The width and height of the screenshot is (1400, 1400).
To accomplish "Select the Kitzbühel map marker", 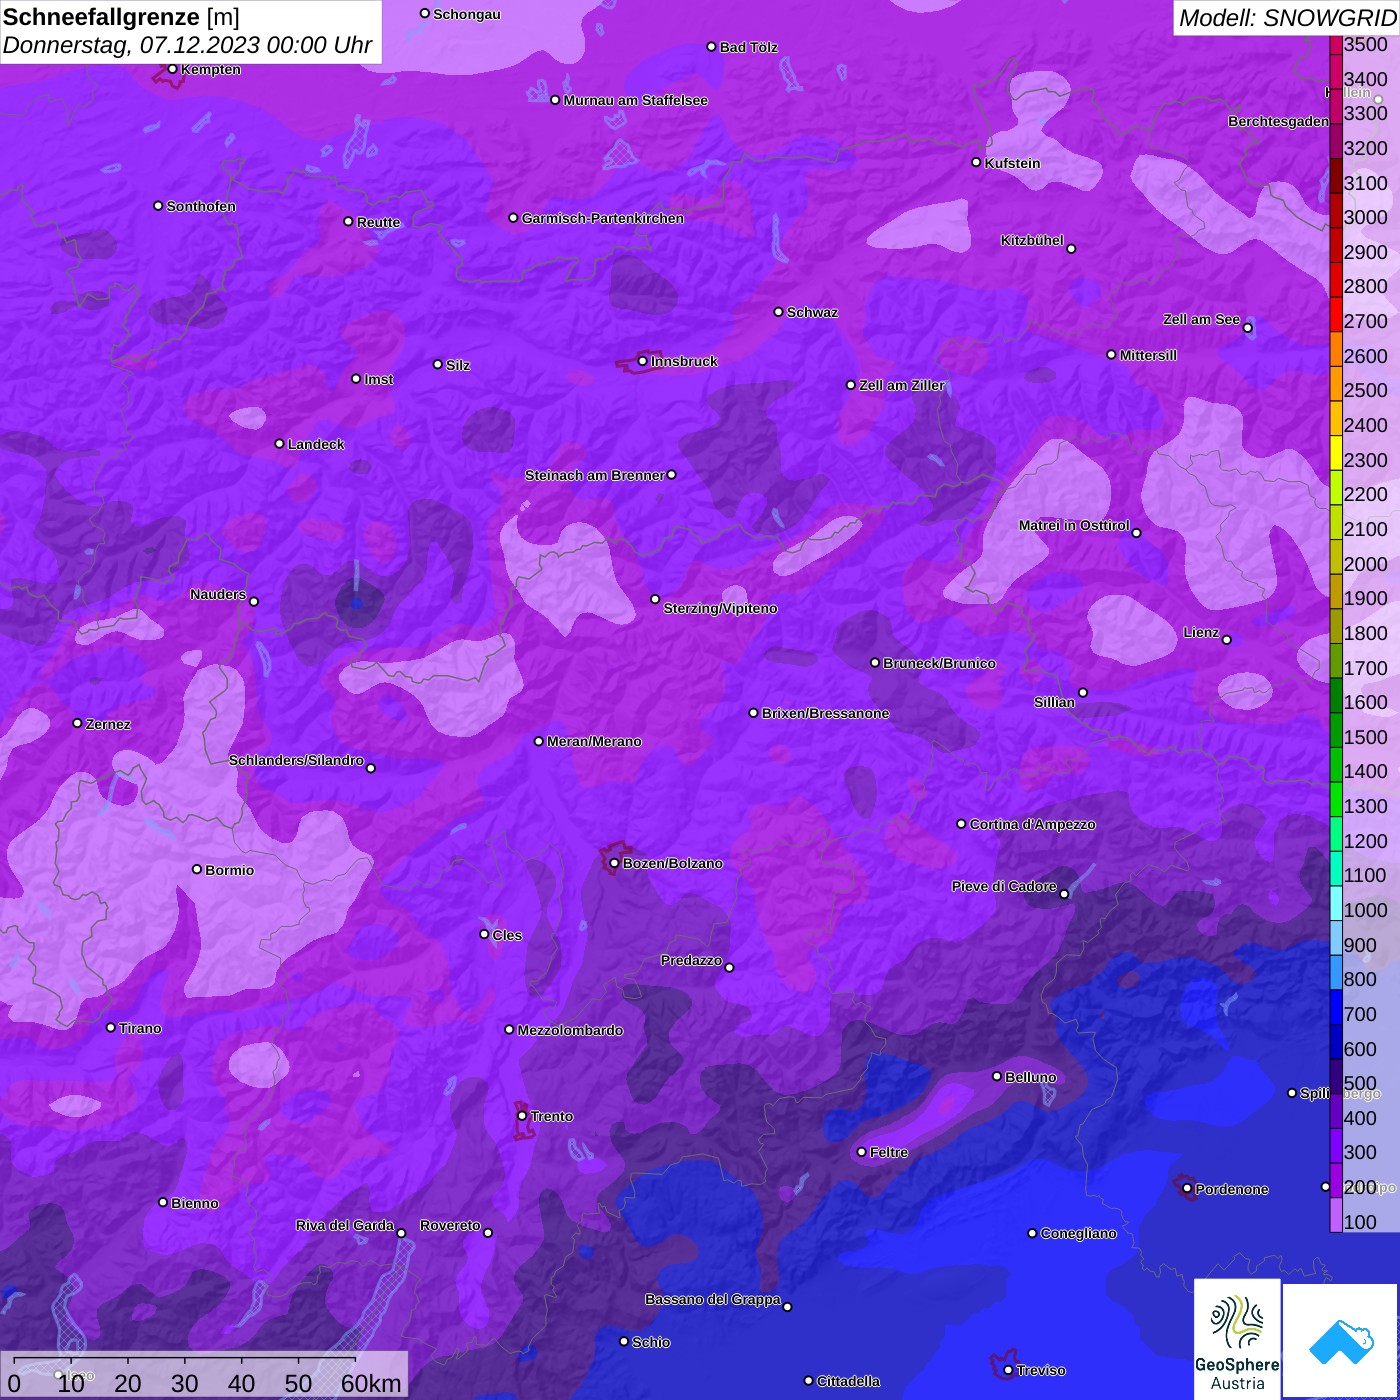I will [1071, 248].
